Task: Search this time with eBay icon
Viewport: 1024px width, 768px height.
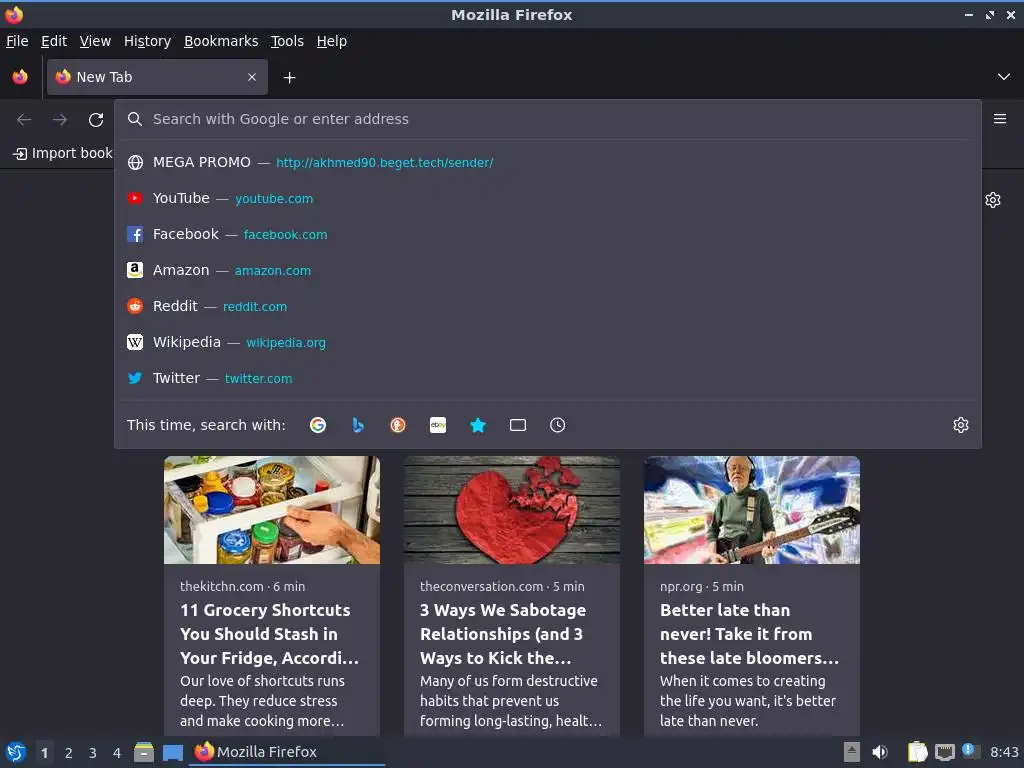Action: [438, 425]
